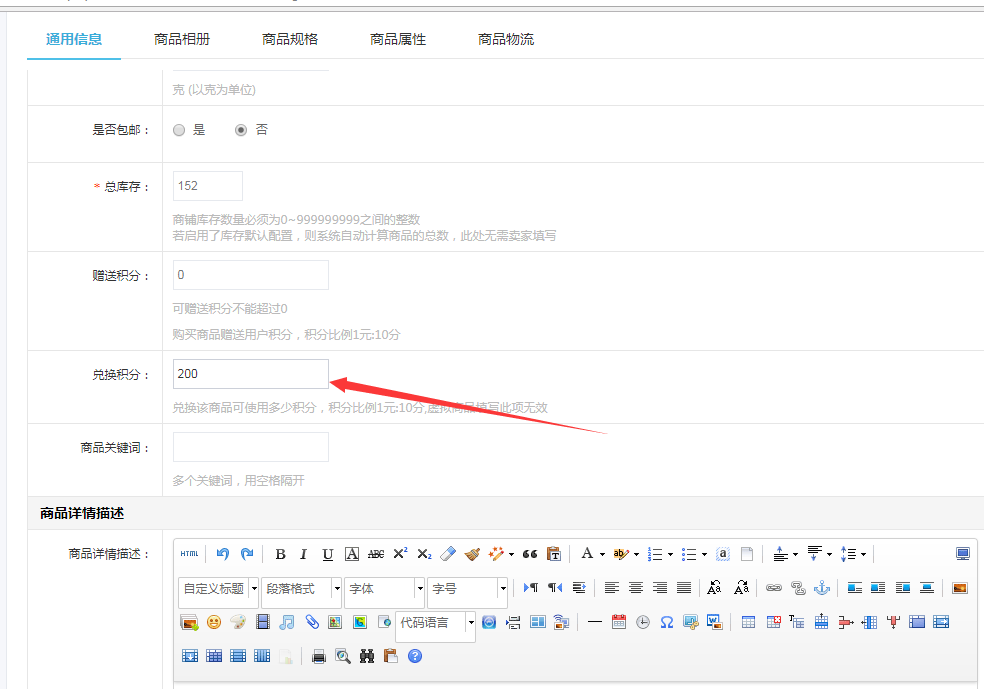Toggle fullscreen editor mode icon

pos(962,554)
